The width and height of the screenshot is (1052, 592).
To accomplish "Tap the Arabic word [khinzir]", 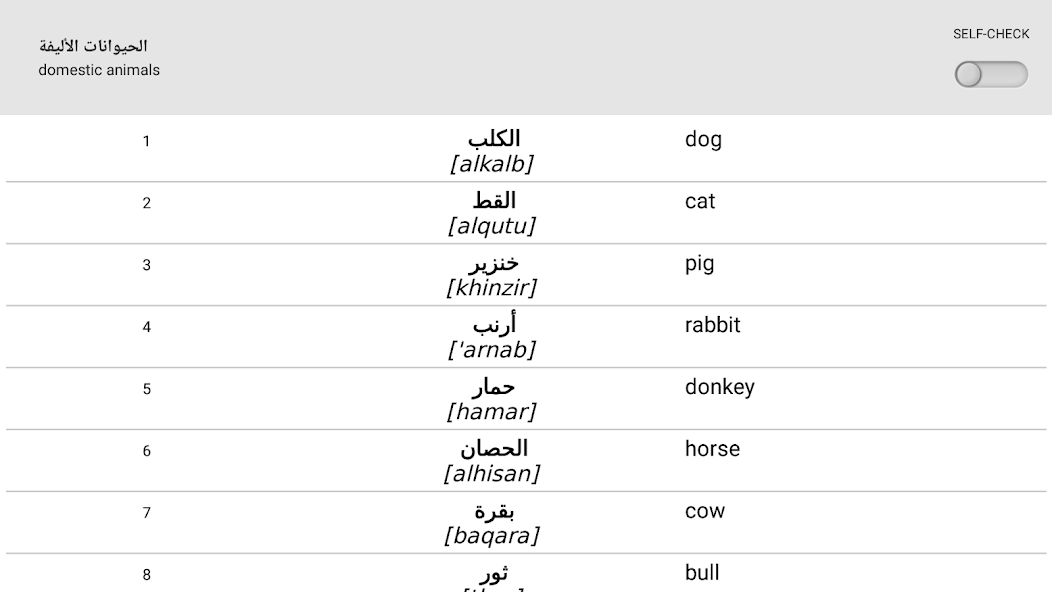I will (493, 275).
